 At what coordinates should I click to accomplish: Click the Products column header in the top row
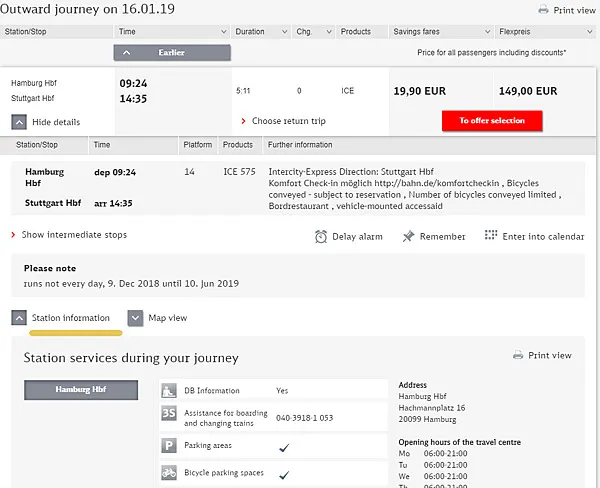tap(355, 32)
